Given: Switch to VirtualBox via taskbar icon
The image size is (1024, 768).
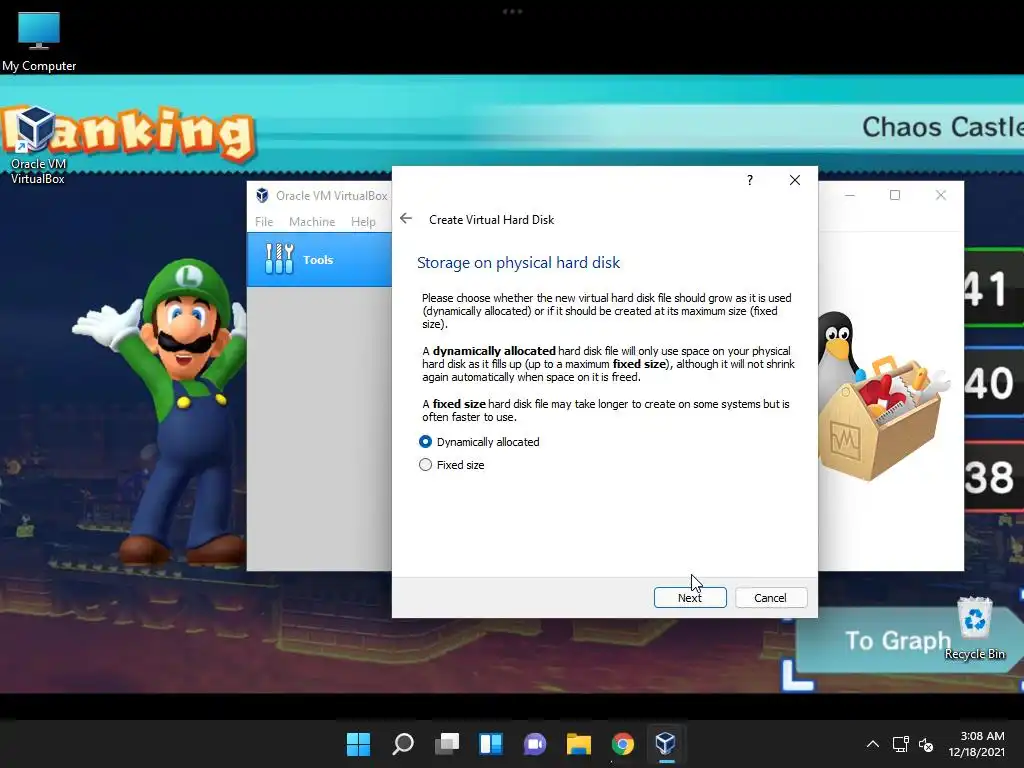Looking at the screenshot, I should pyautogui.click(x=665, y=744).
